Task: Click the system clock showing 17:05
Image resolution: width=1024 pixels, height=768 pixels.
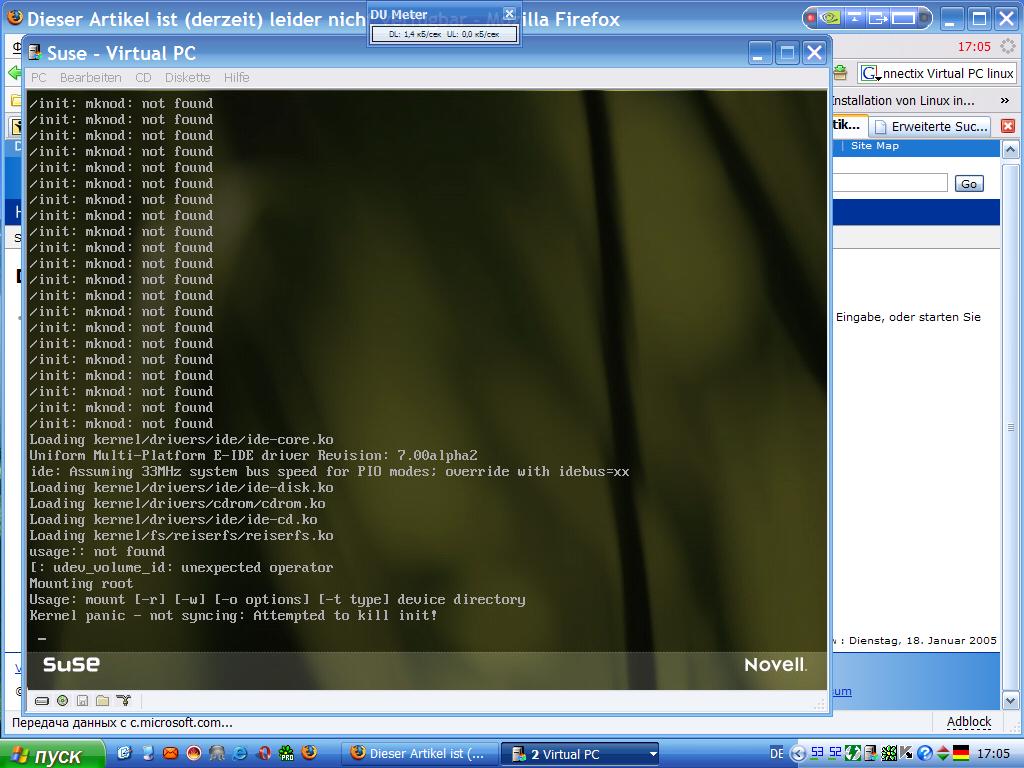Action: (994, 754)
